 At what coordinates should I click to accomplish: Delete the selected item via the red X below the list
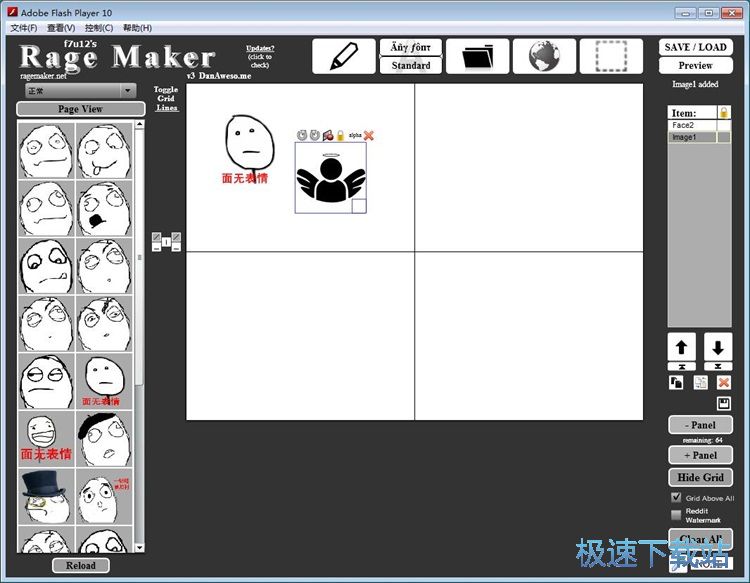tap(724, 383)
